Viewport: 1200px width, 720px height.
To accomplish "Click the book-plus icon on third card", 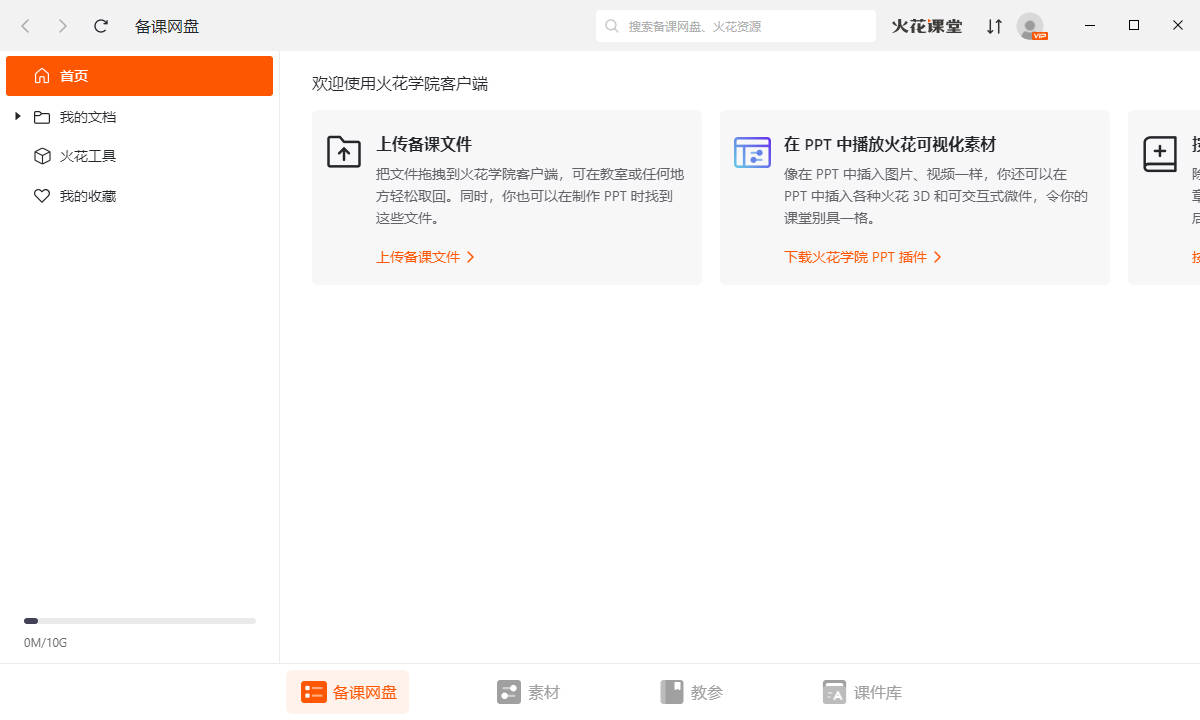I will (x=1160, y=154).
